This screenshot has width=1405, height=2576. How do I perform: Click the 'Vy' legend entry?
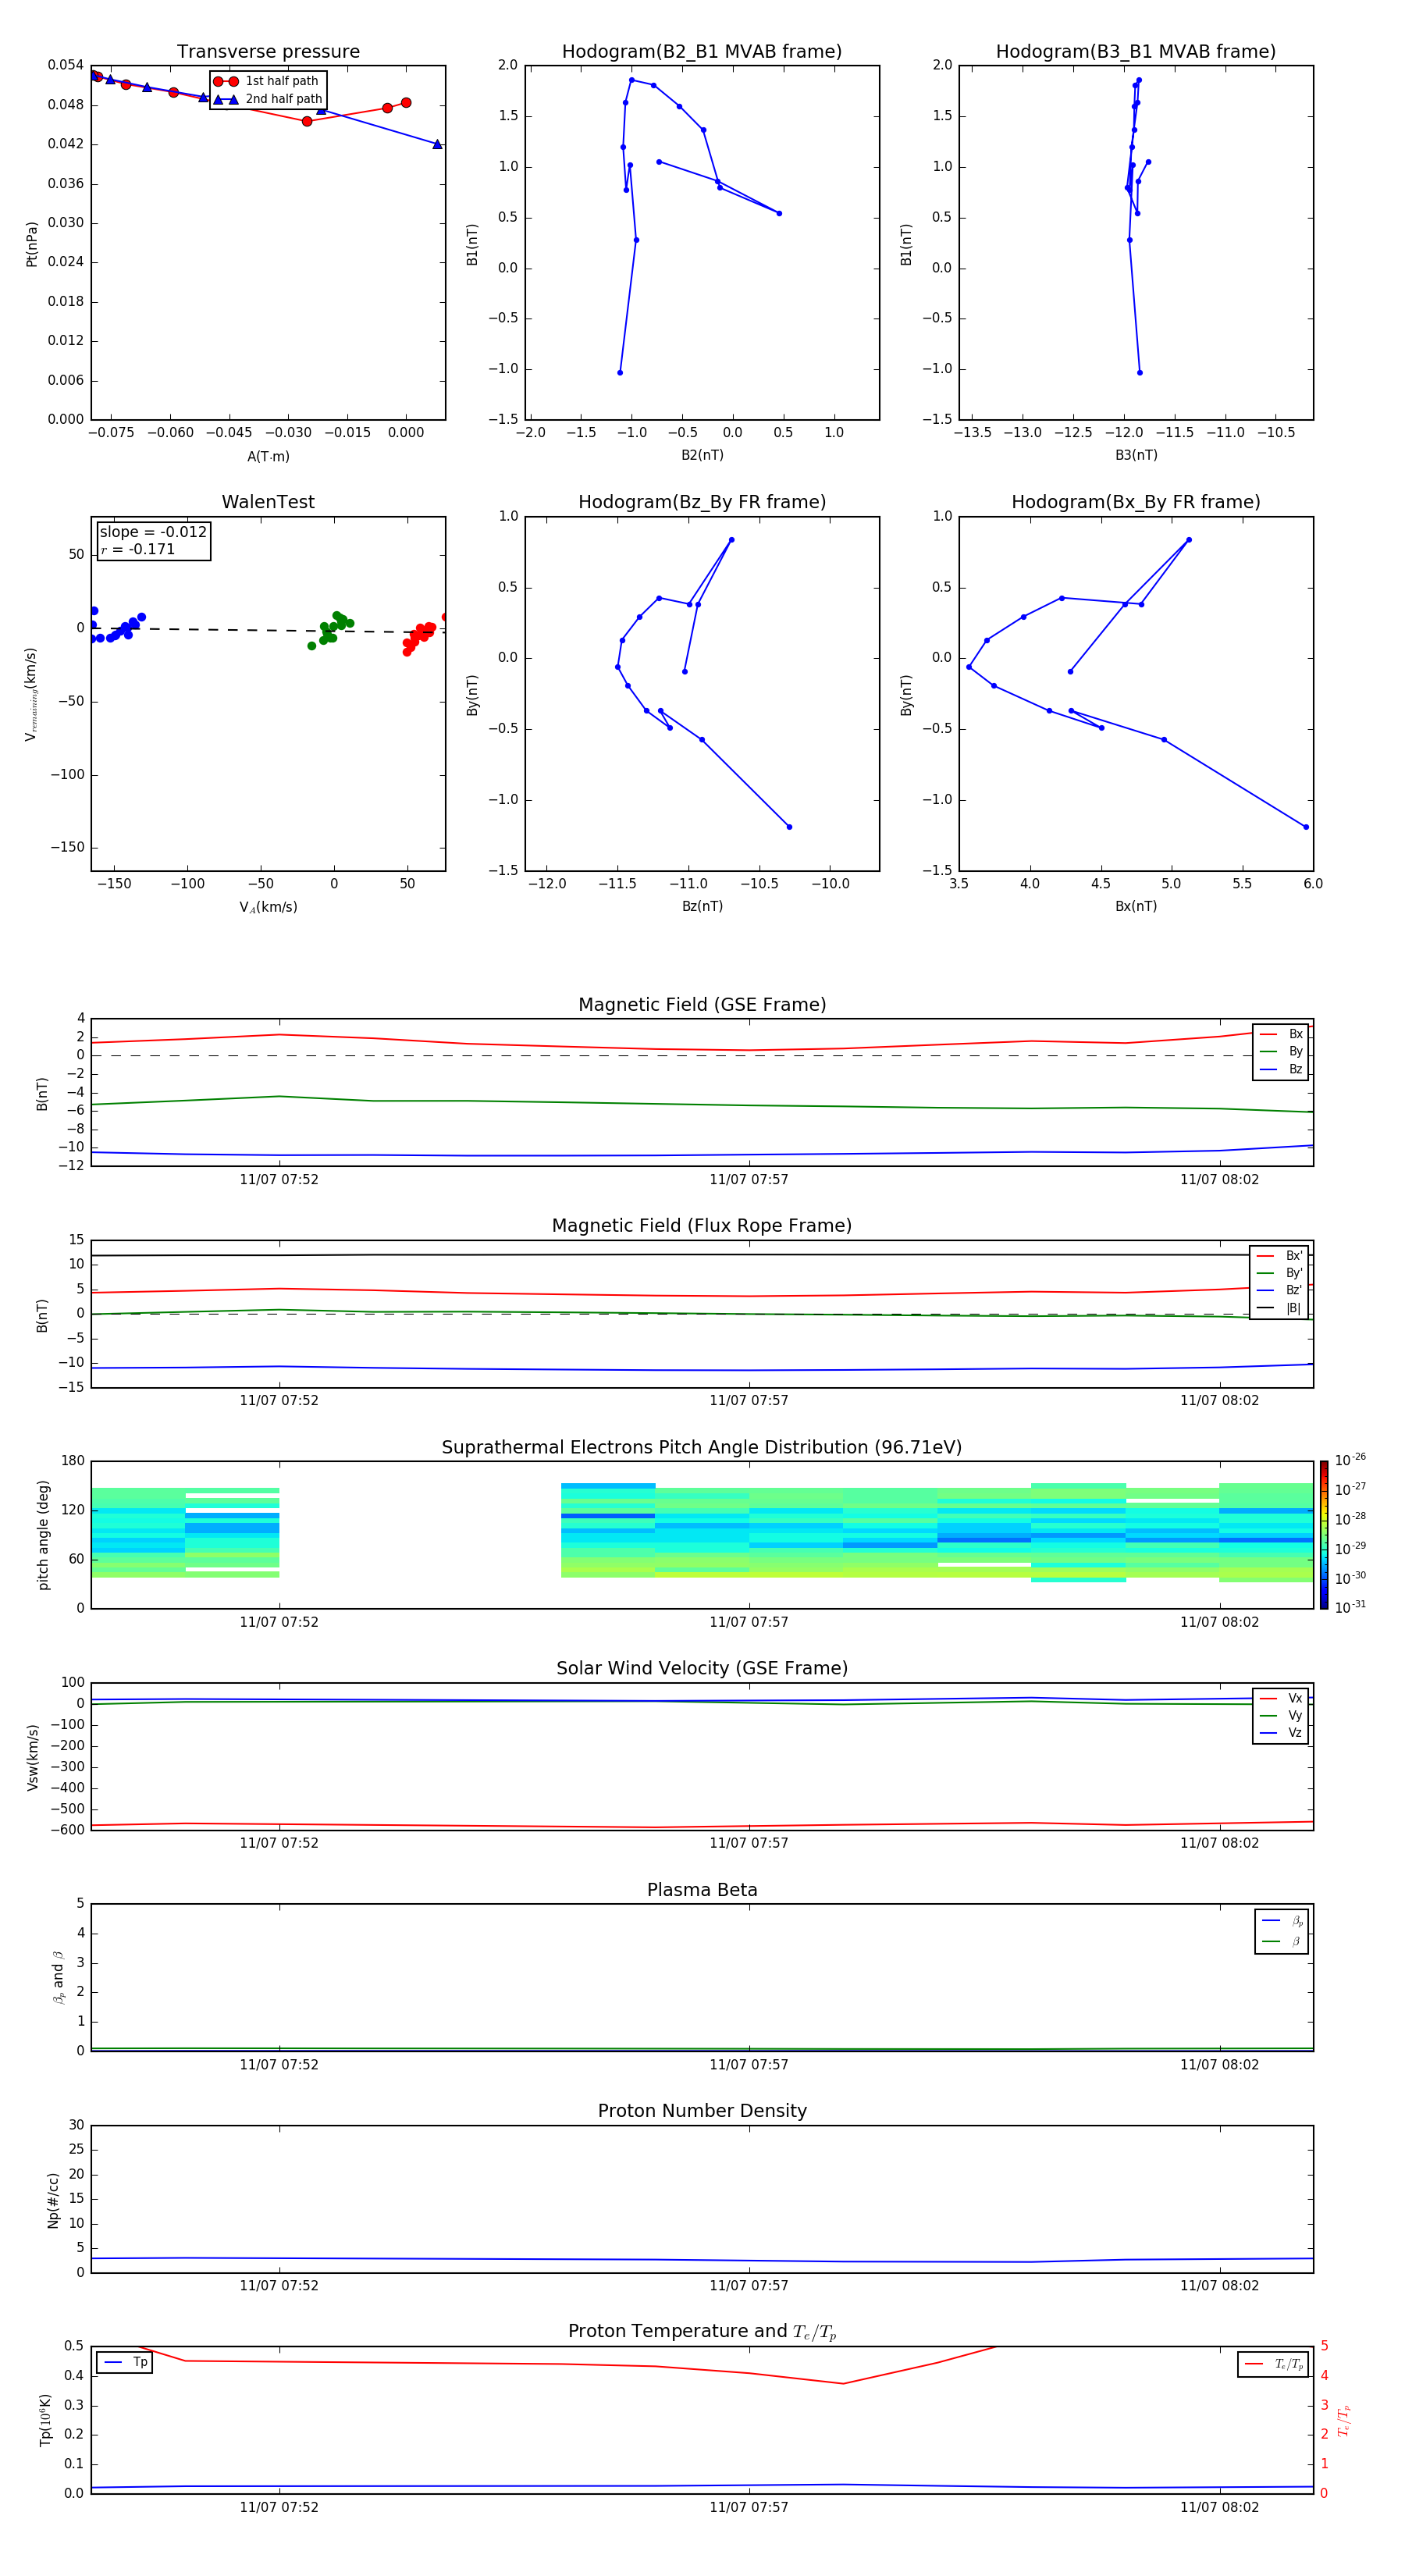[1281, 1716]
